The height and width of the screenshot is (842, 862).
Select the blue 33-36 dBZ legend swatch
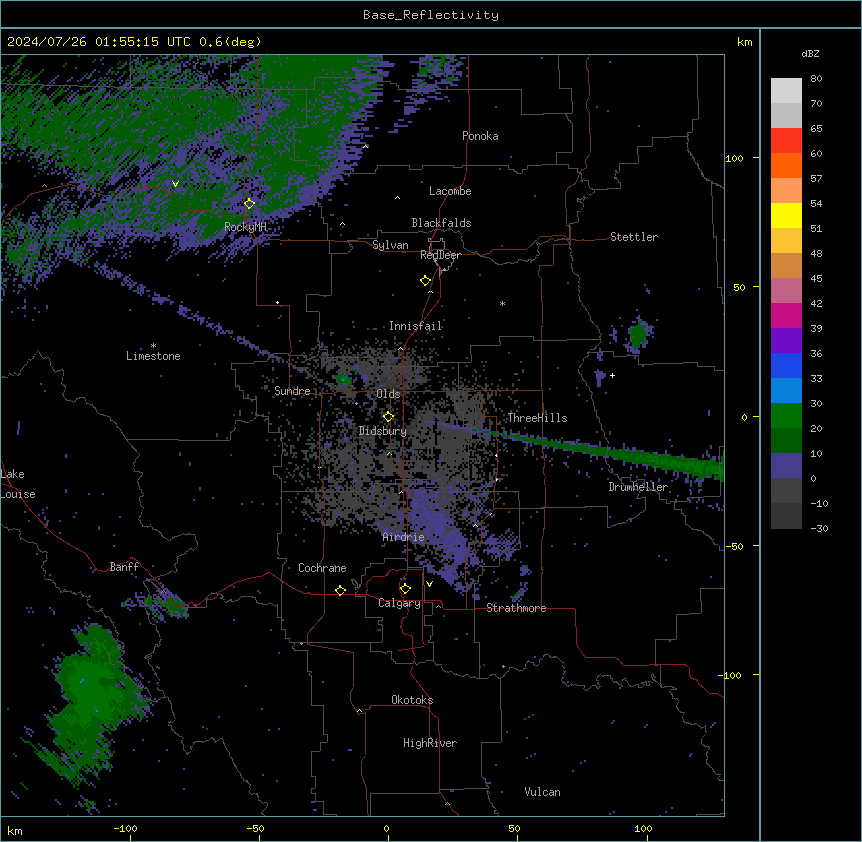tap(786, 365)
